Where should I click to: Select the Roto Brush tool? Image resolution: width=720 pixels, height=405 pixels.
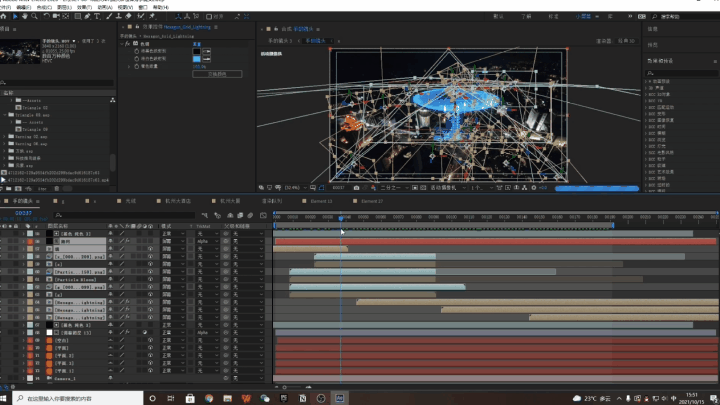tap(141, 16)
